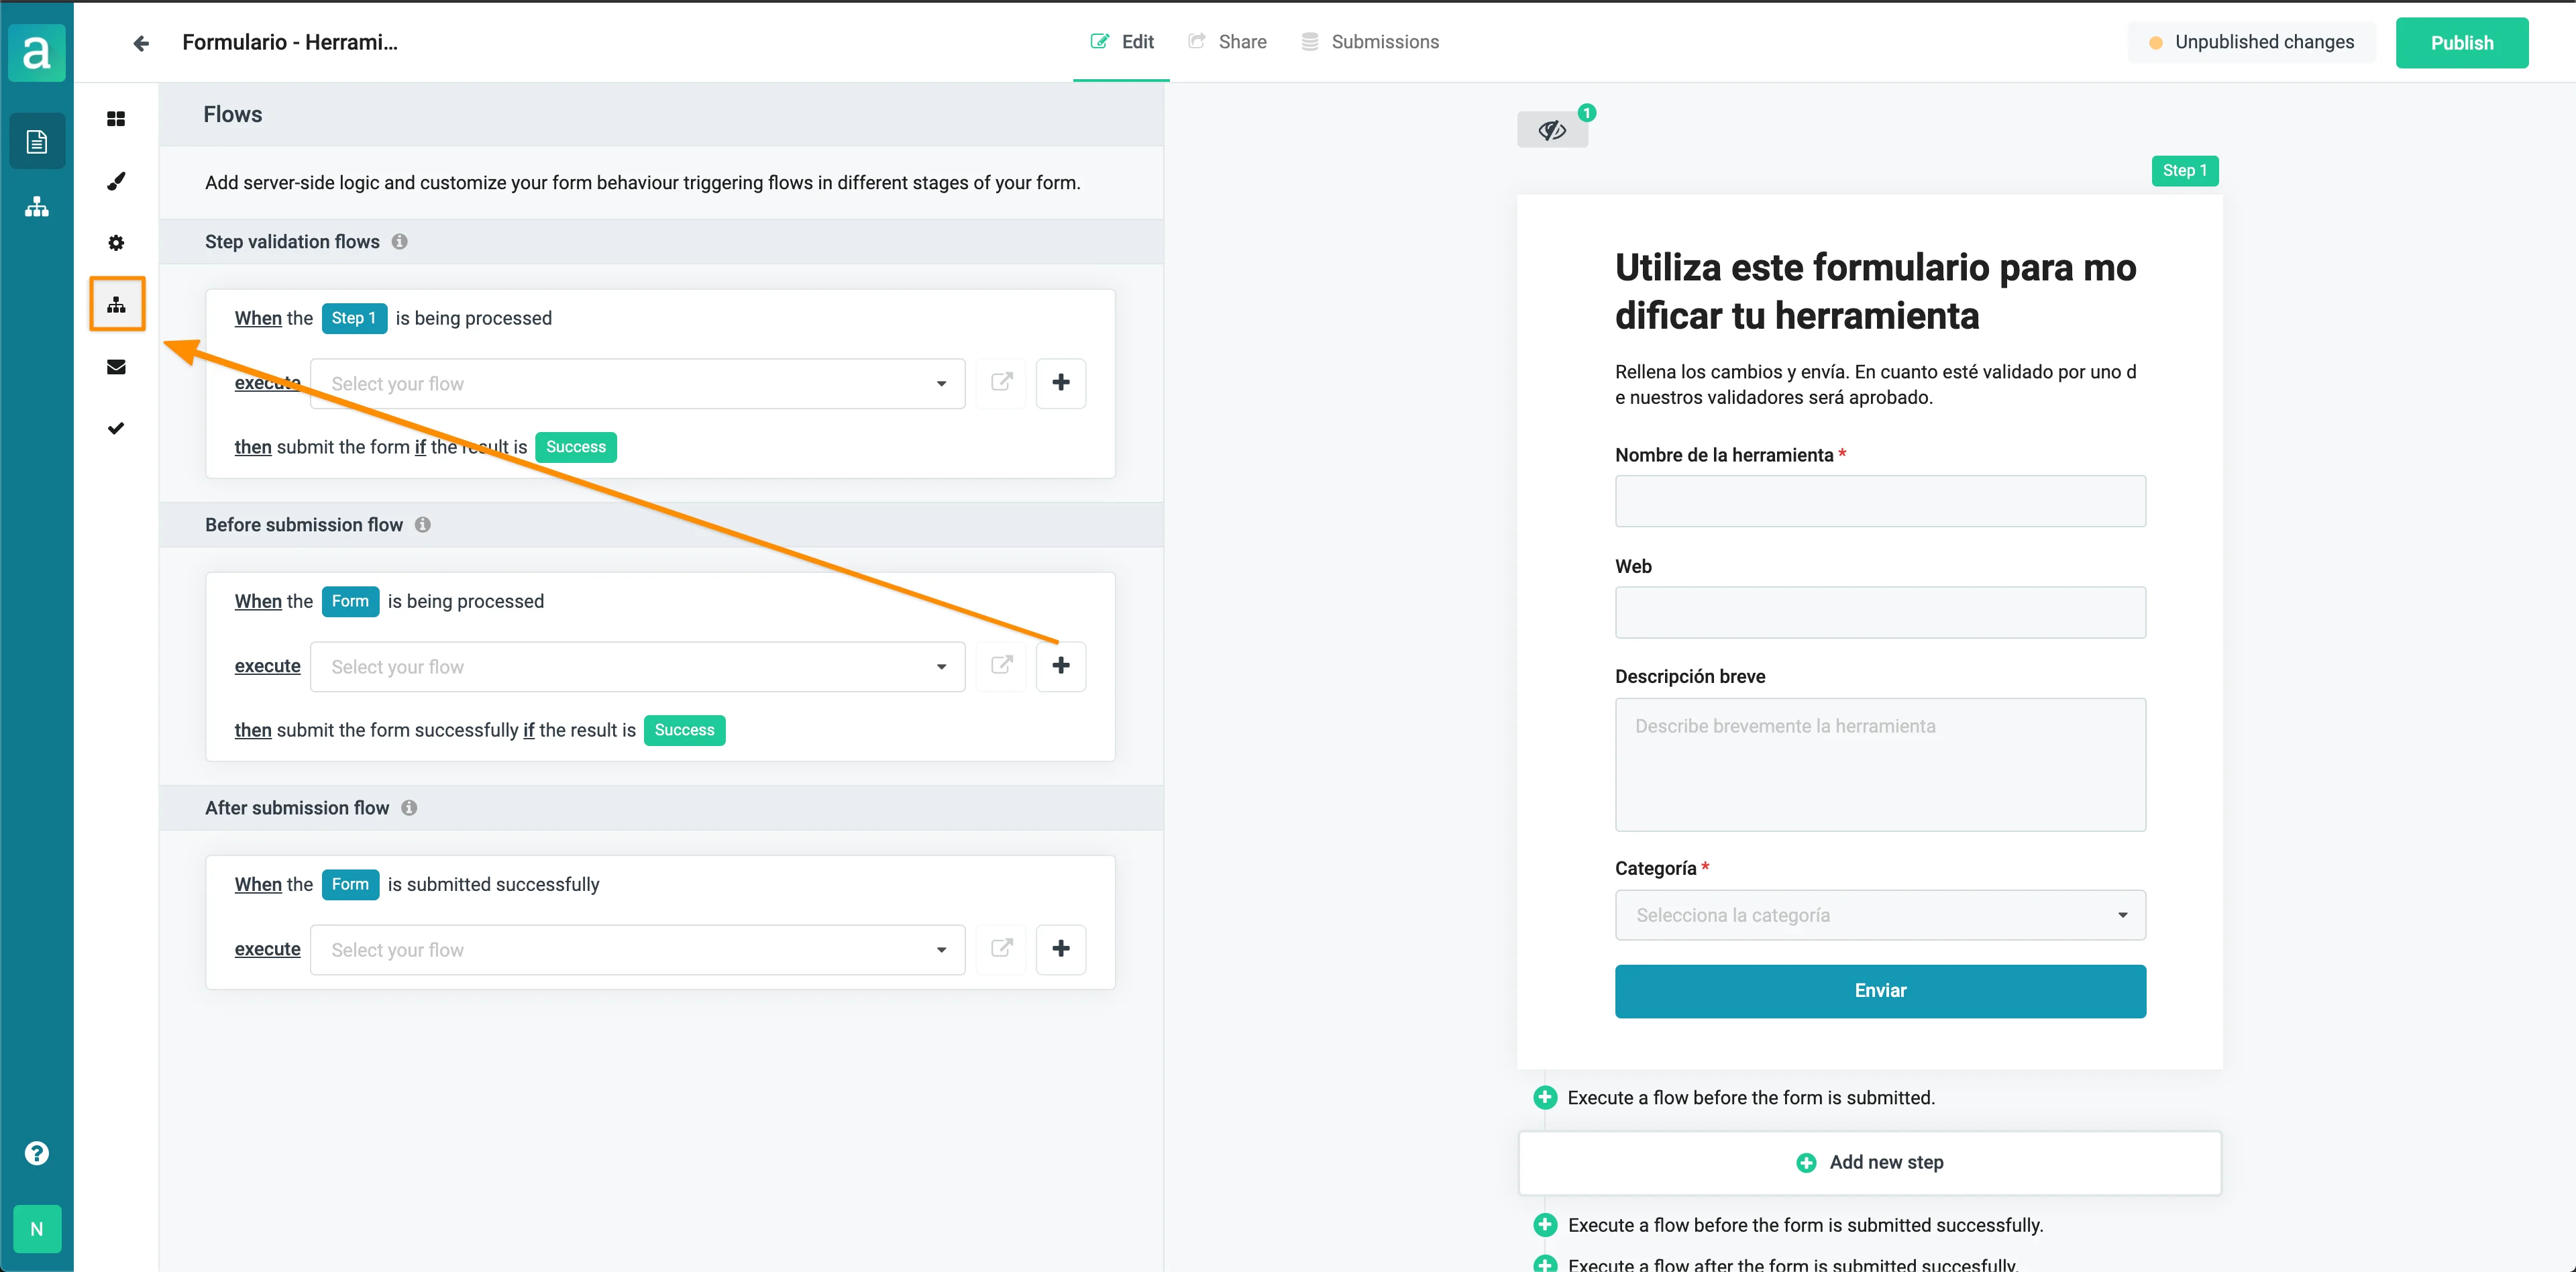Click the Nombre de la herramienta input field

[1879, 501]
